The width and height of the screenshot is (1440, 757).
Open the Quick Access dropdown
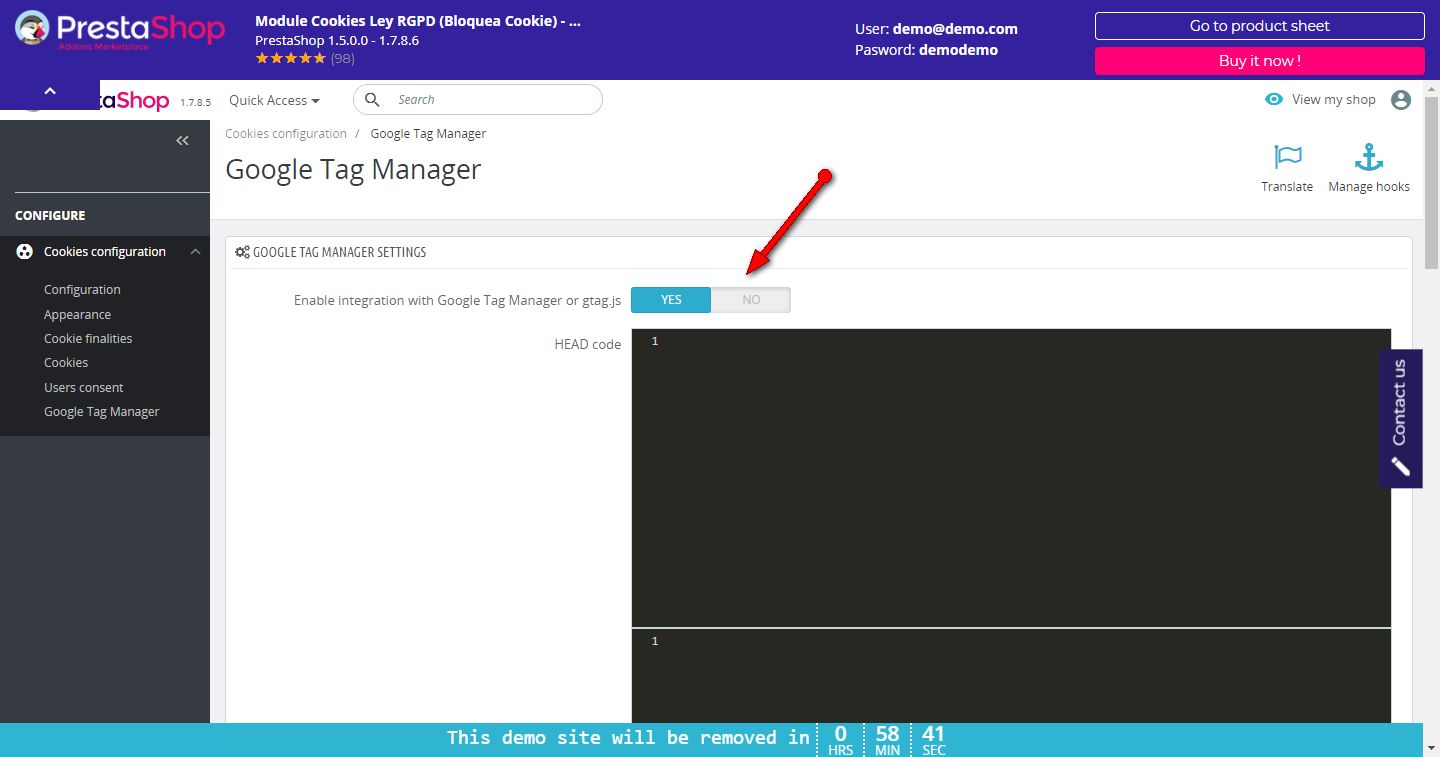(274, 100)
